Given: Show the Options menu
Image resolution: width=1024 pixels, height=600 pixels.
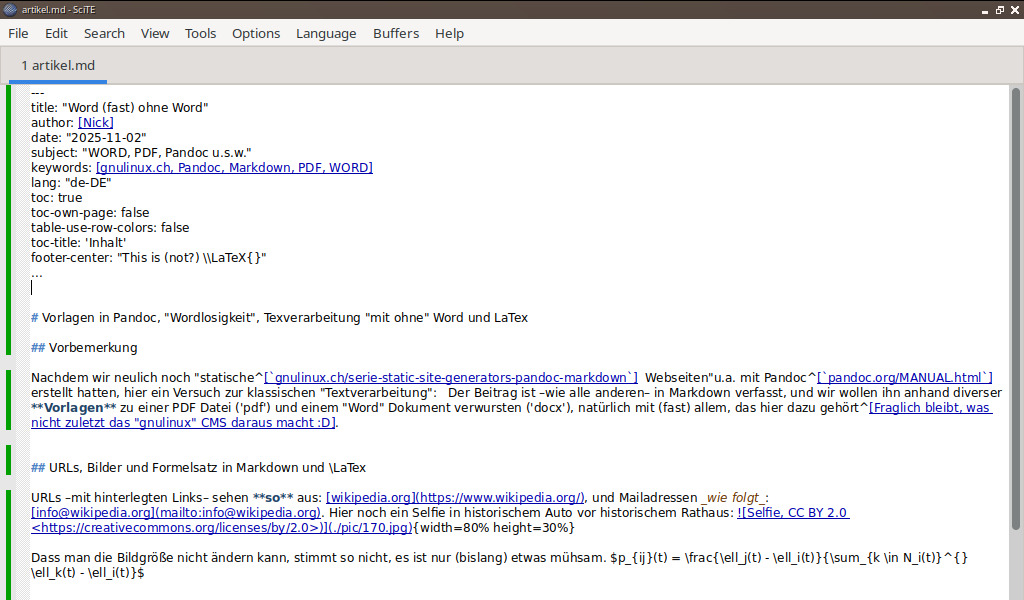Looking at the screenshot, I should (256, 33).
